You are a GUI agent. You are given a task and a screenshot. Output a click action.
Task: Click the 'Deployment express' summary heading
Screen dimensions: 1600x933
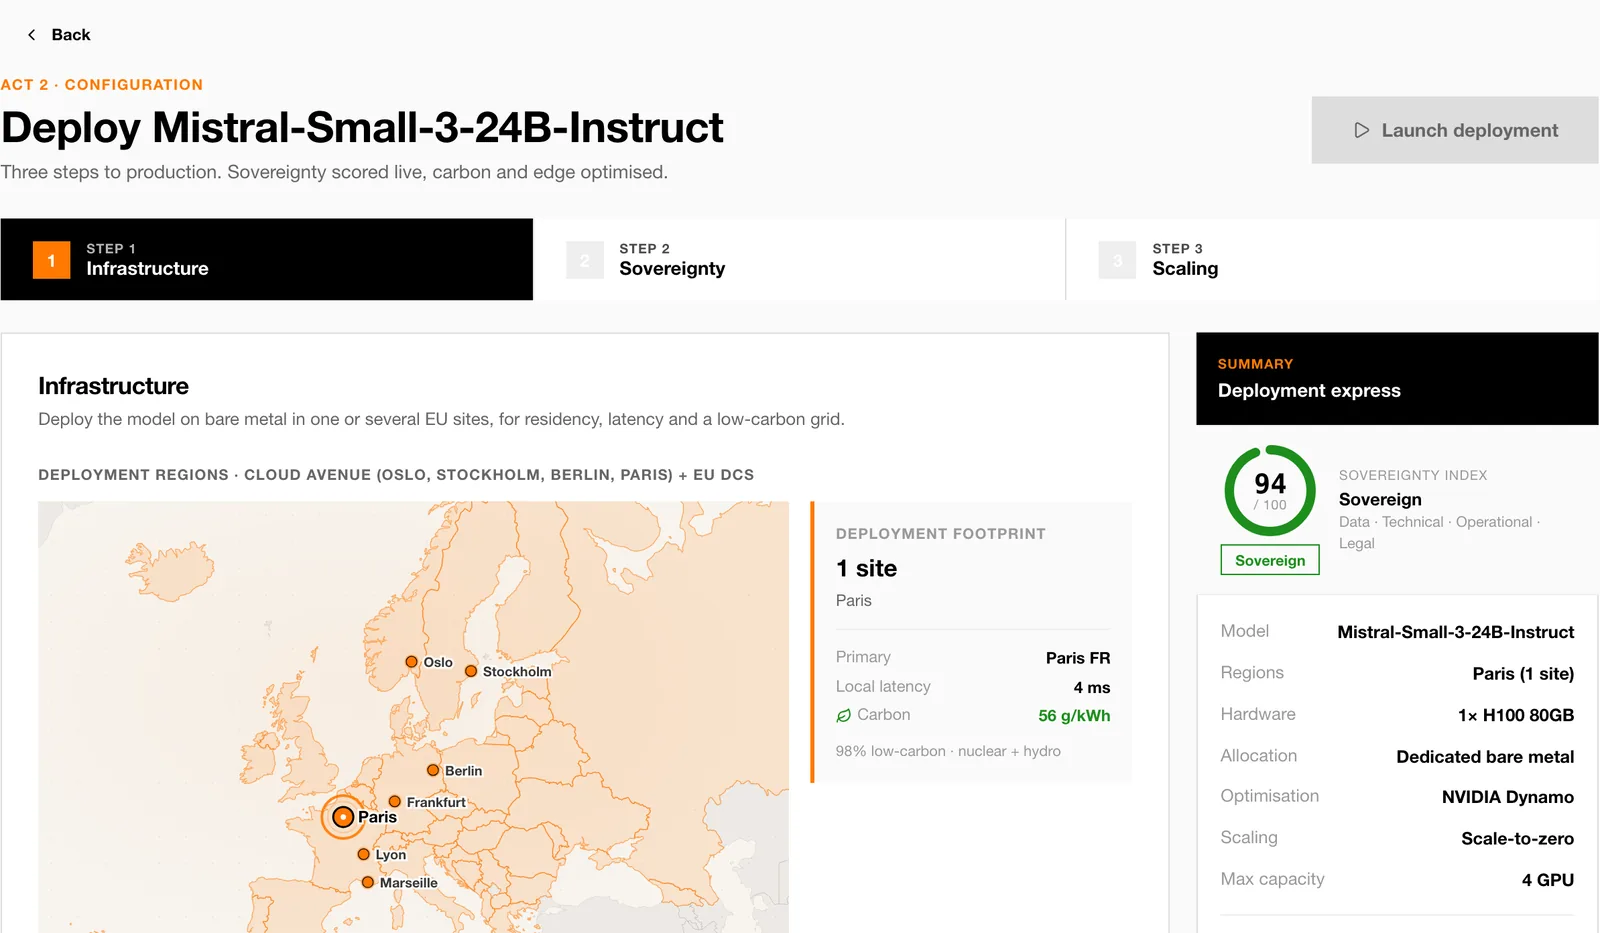coord(1309,391)
